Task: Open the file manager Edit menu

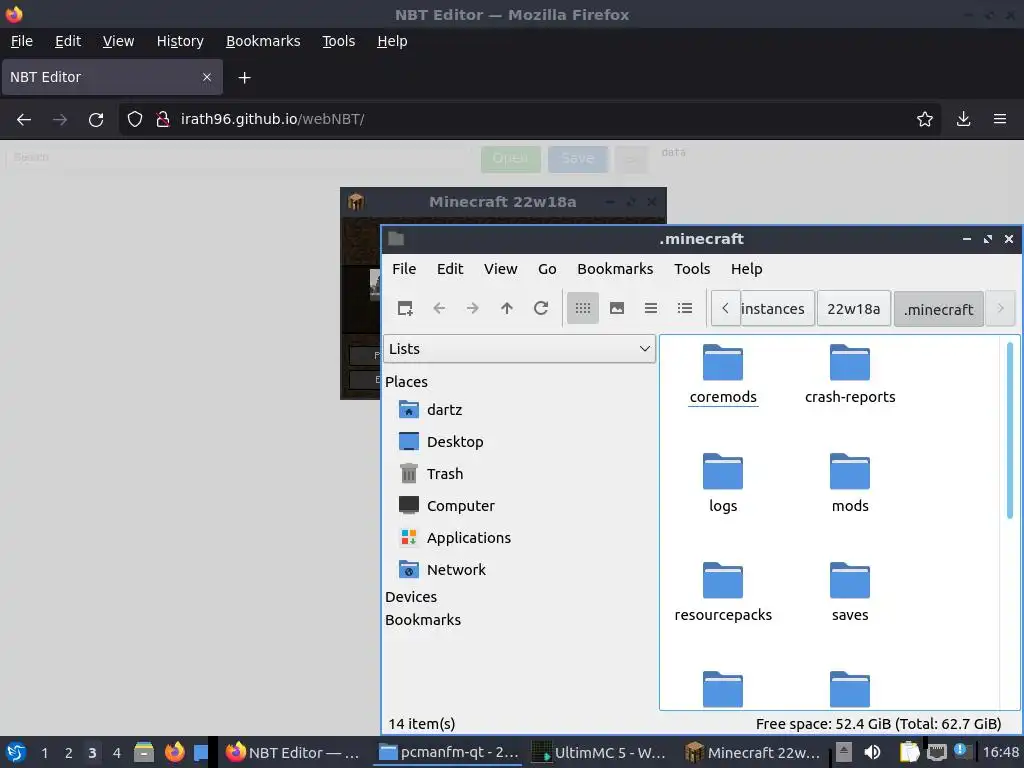Action: tap(450, 269)
